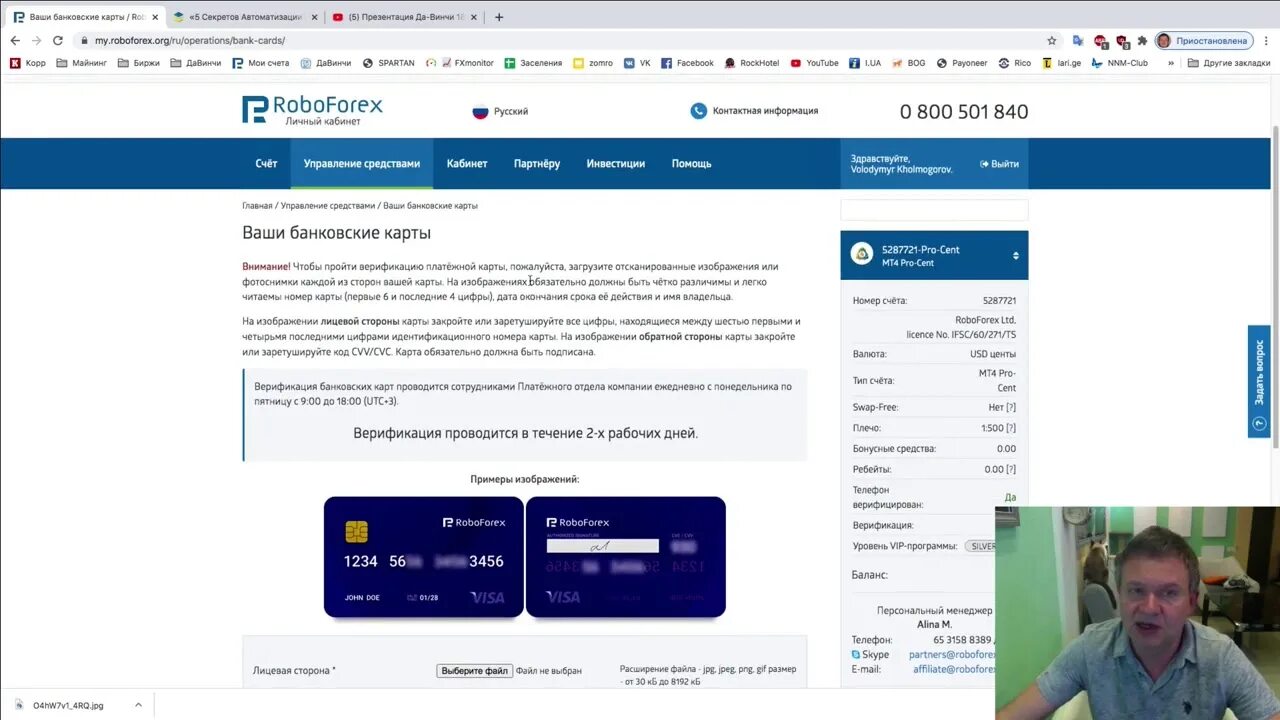
Task: Go back with browser back arrow
Action: point(15,40)
